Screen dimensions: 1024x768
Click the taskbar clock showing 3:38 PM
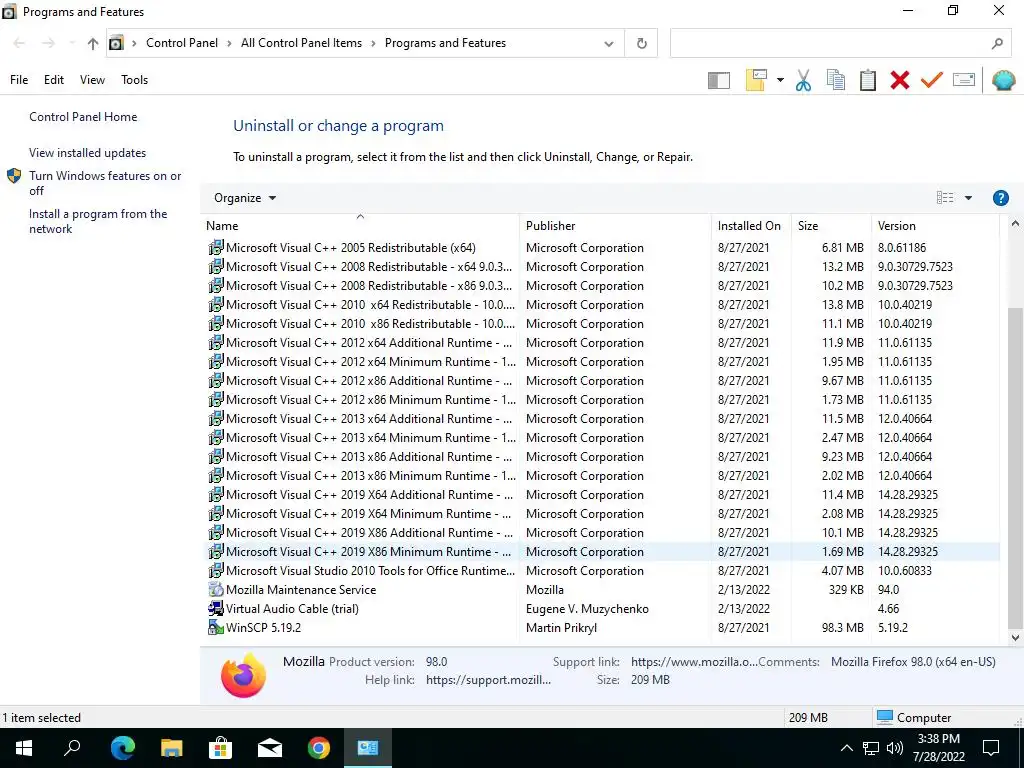(x=938, y=748)
